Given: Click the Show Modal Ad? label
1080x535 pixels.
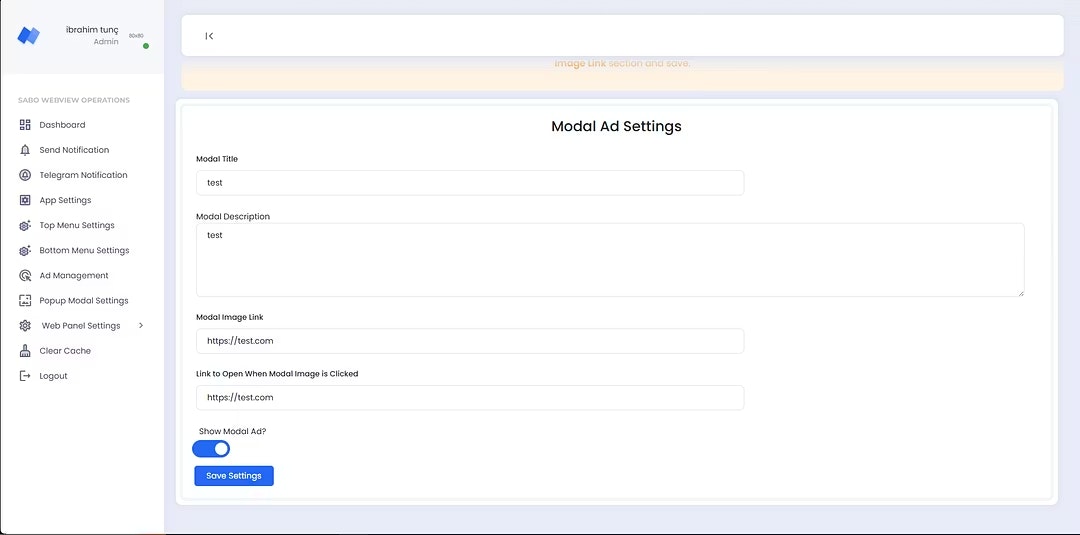Looking at the screenshot, I should click(232, 431).
